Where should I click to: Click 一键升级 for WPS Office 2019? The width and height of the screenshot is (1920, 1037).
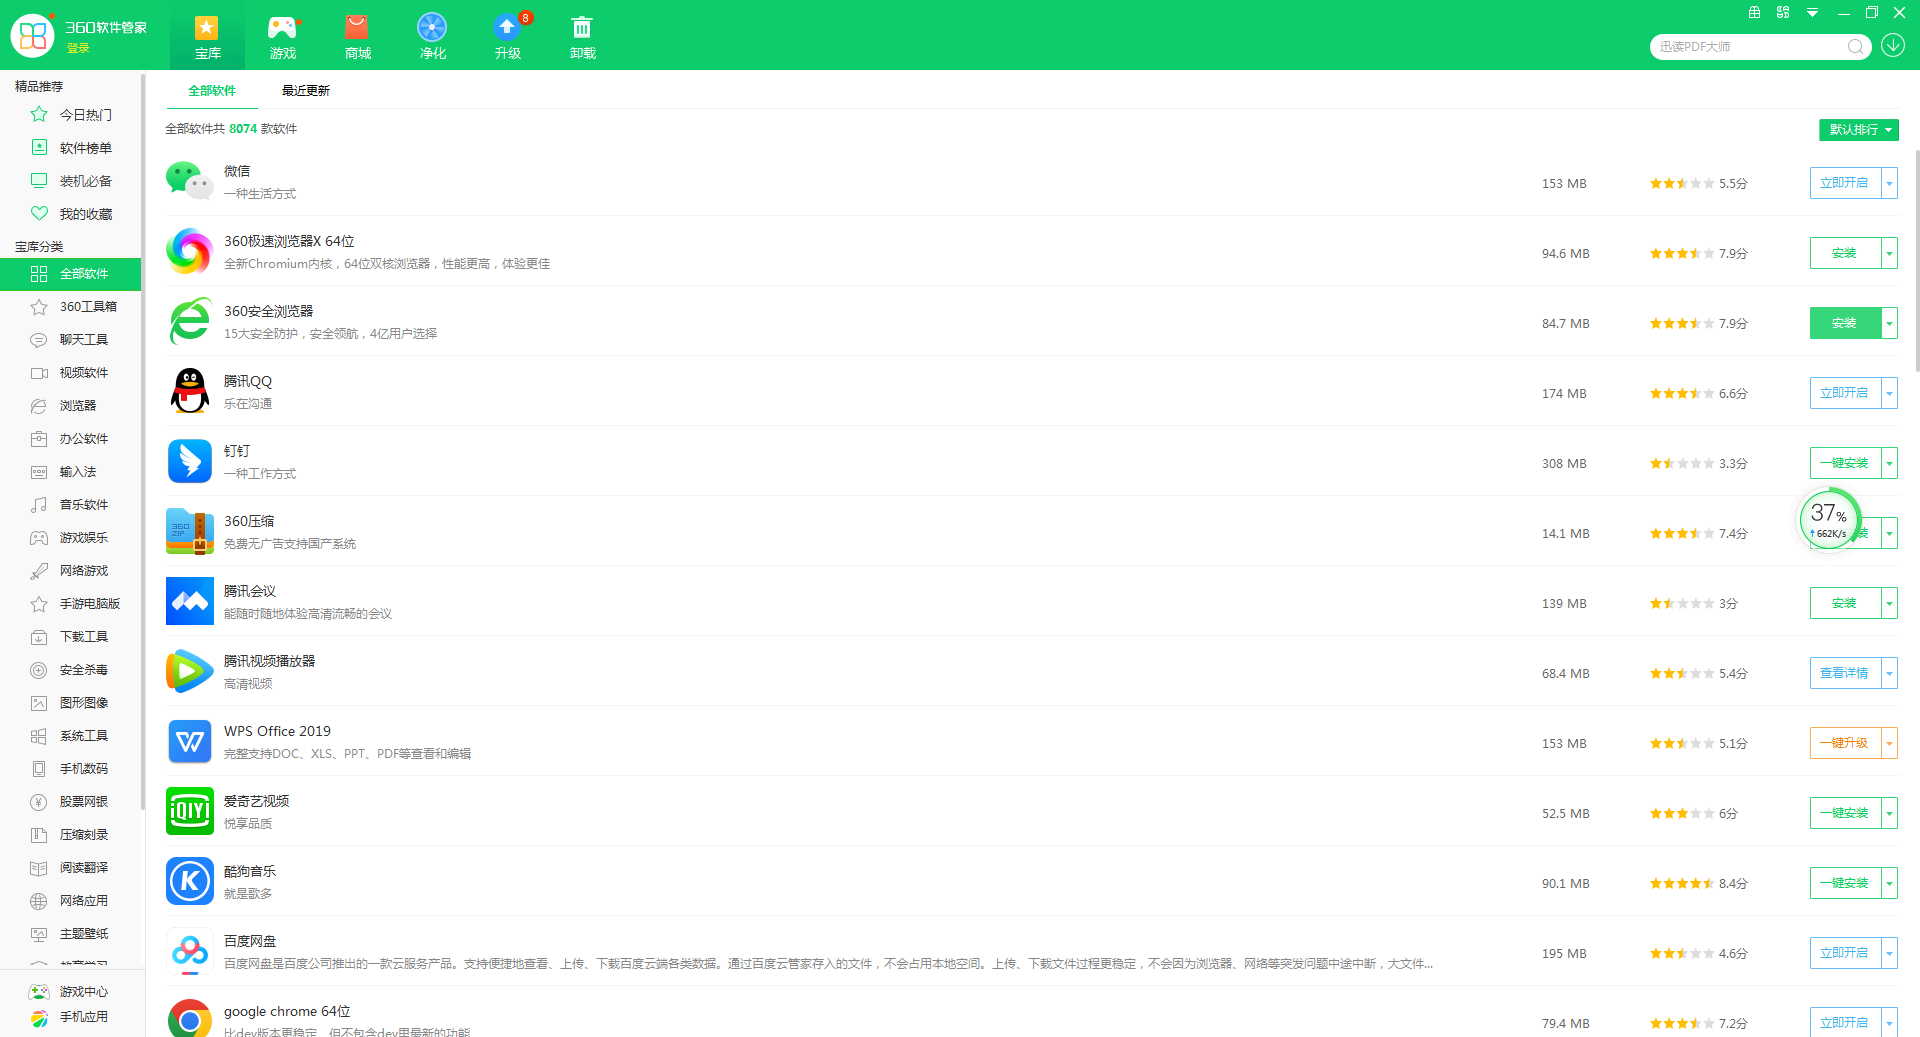click(1845, 743)
